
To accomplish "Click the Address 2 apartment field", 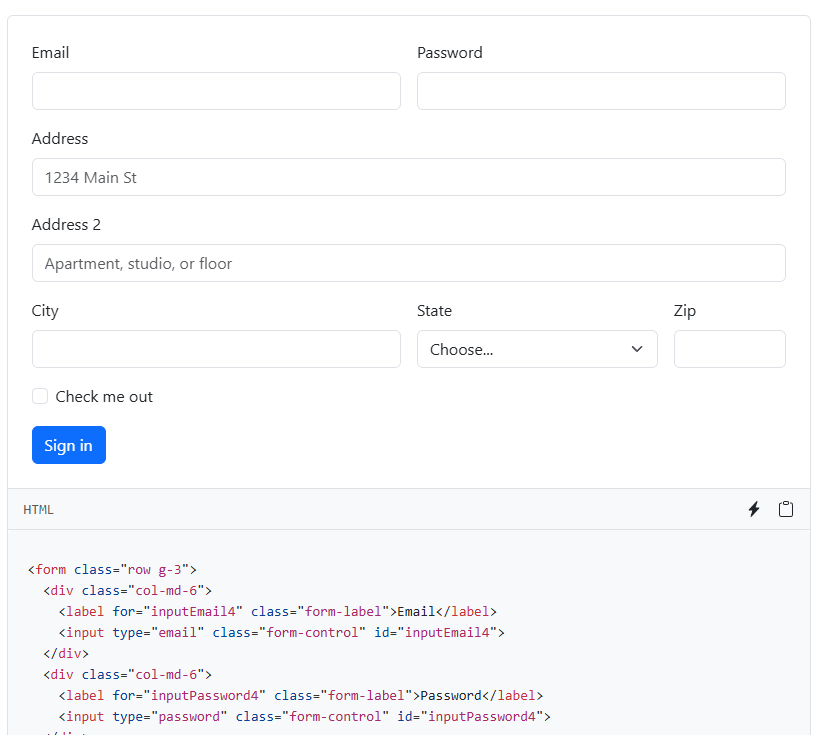I will (x=408, y=263).
